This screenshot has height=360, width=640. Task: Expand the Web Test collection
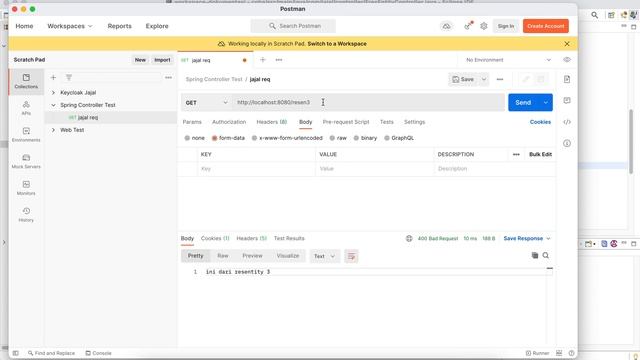click(53, 130)
